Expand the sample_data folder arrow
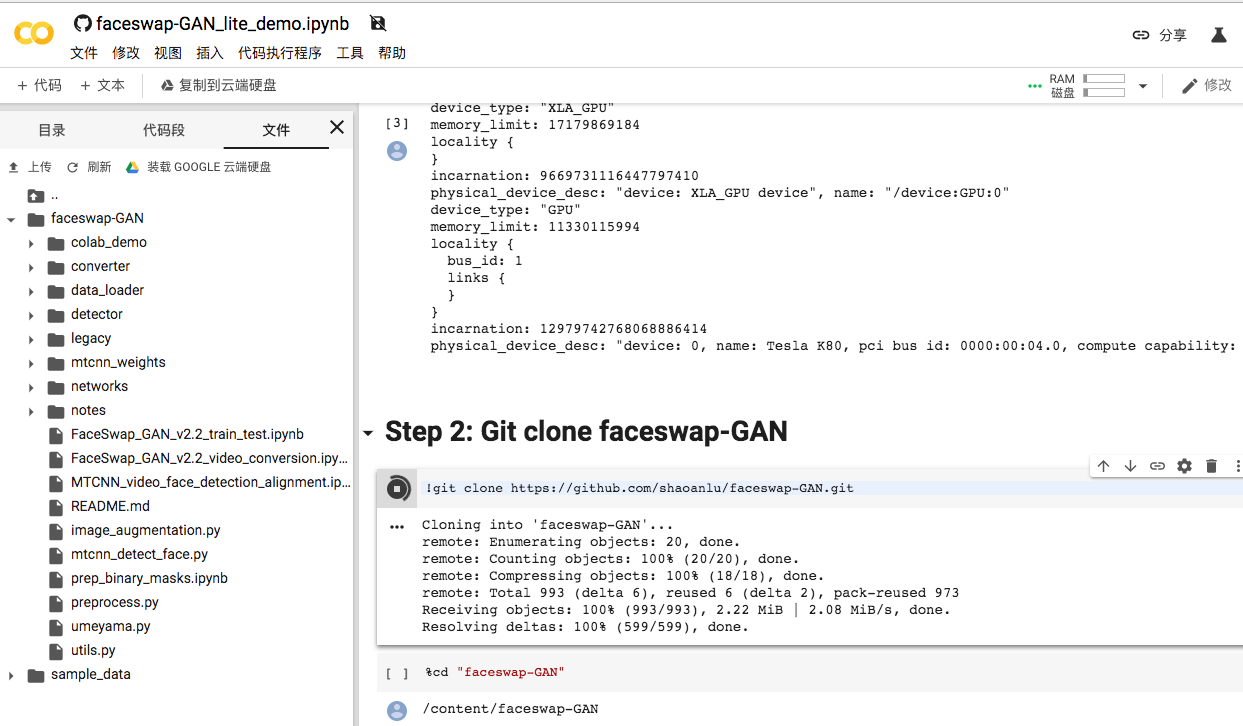The height and width of the screenshot is (726, 1243). [x=10, y=675]
